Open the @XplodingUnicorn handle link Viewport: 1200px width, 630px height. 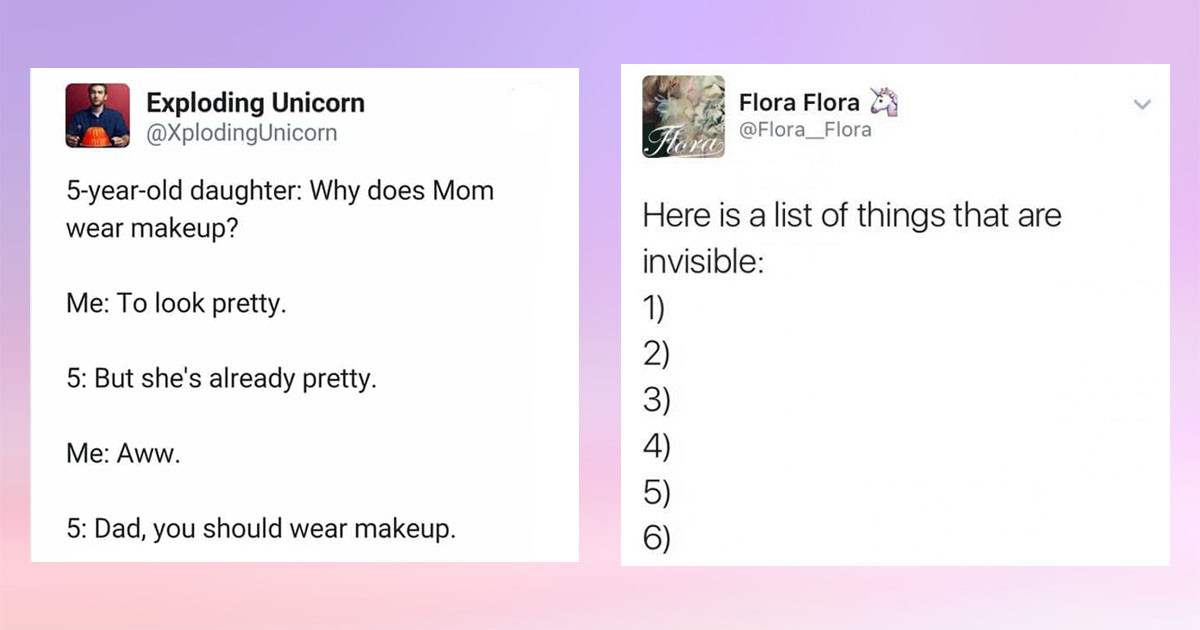(x=241, y=132)
